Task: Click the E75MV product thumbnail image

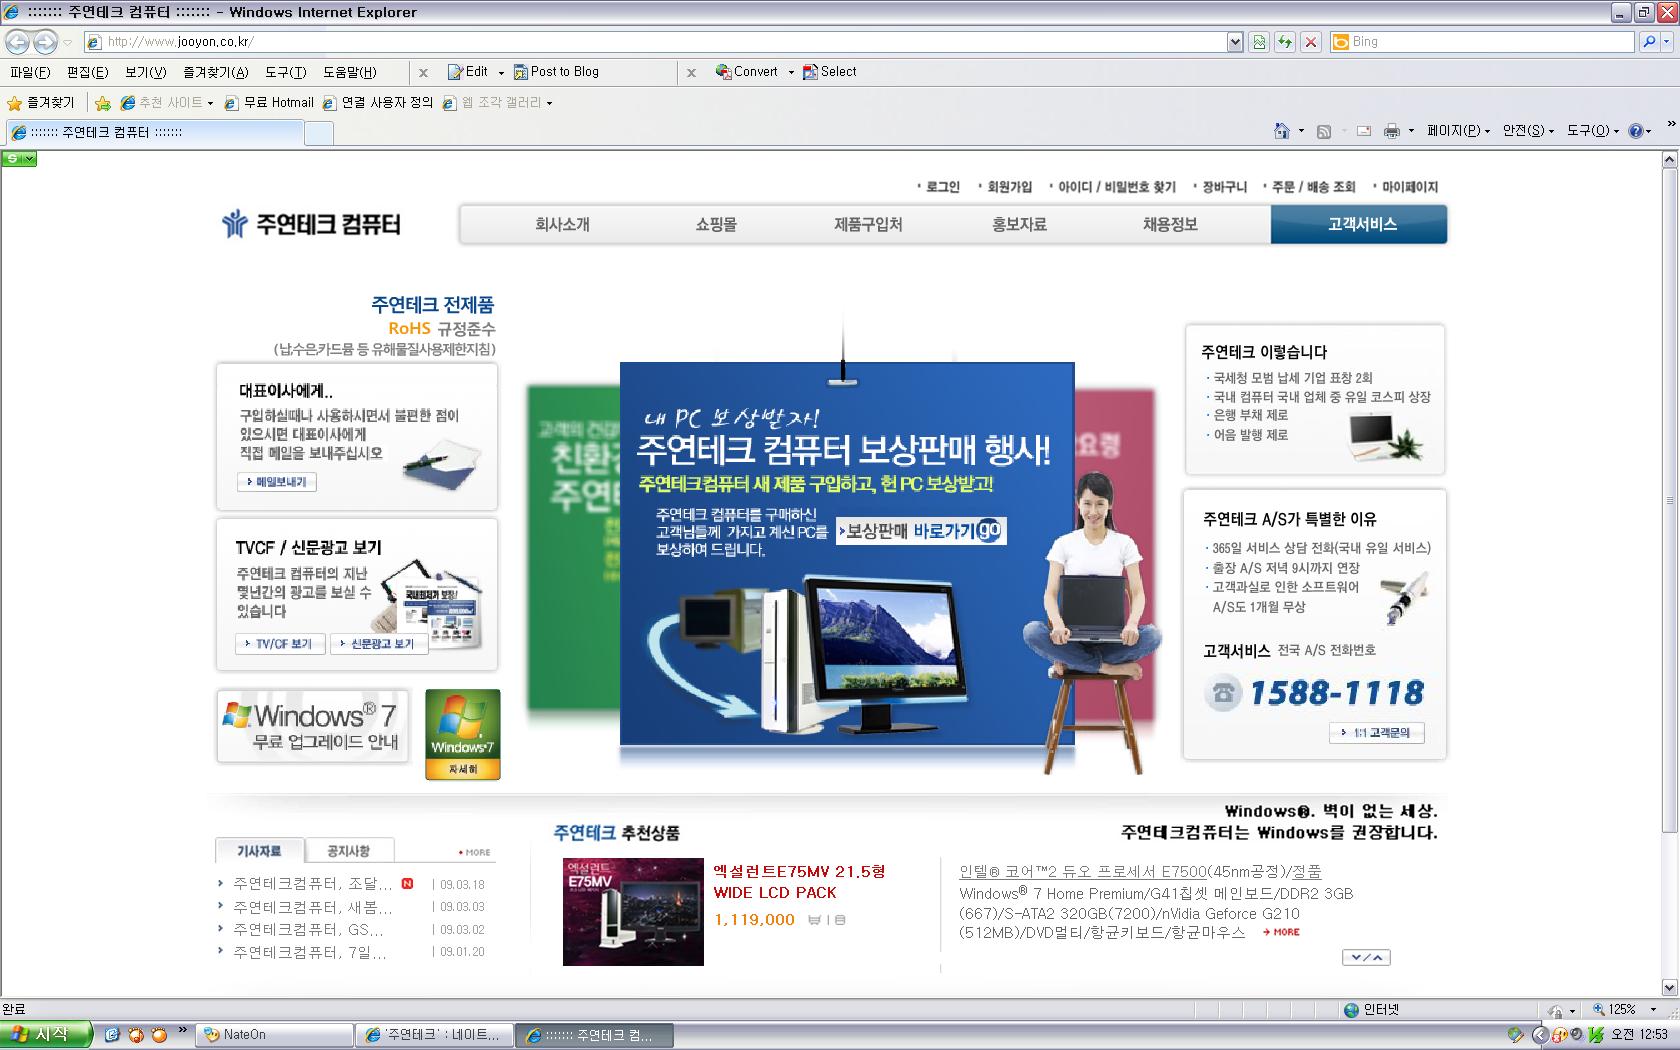Action: (x=633, y=911)
